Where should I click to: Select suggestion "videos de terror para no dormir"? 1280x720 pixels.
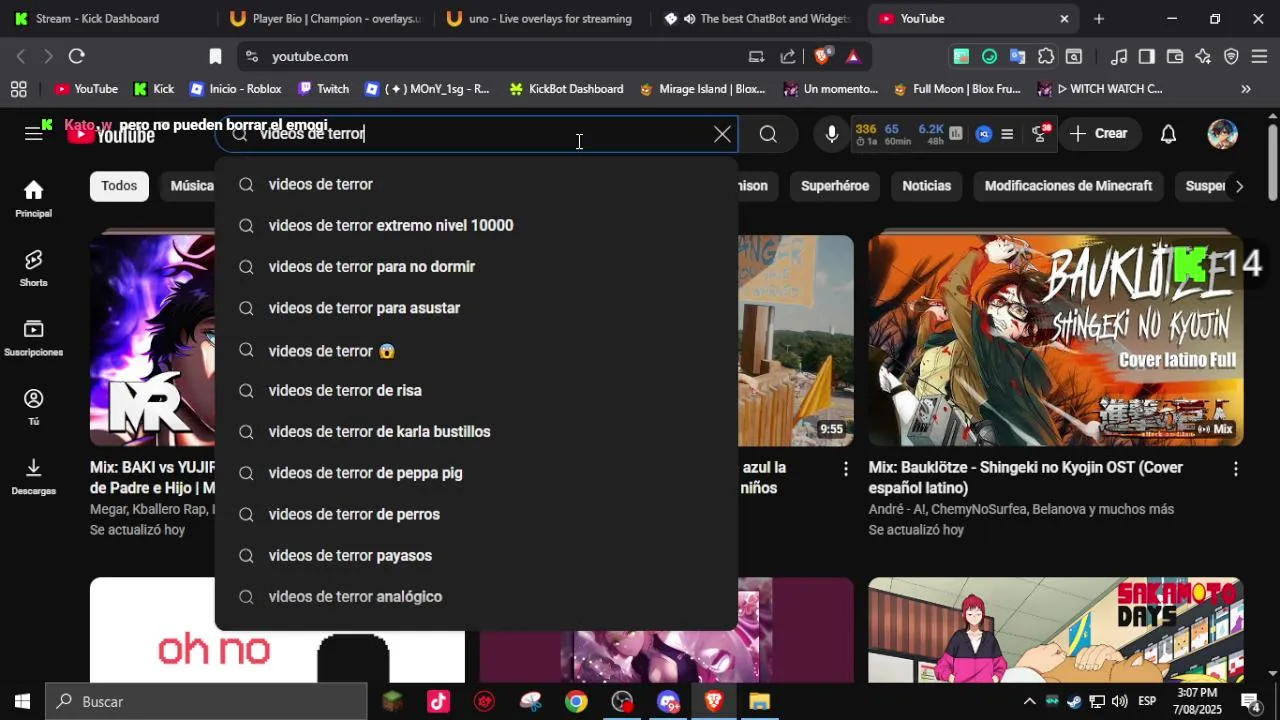pos(476,267)
